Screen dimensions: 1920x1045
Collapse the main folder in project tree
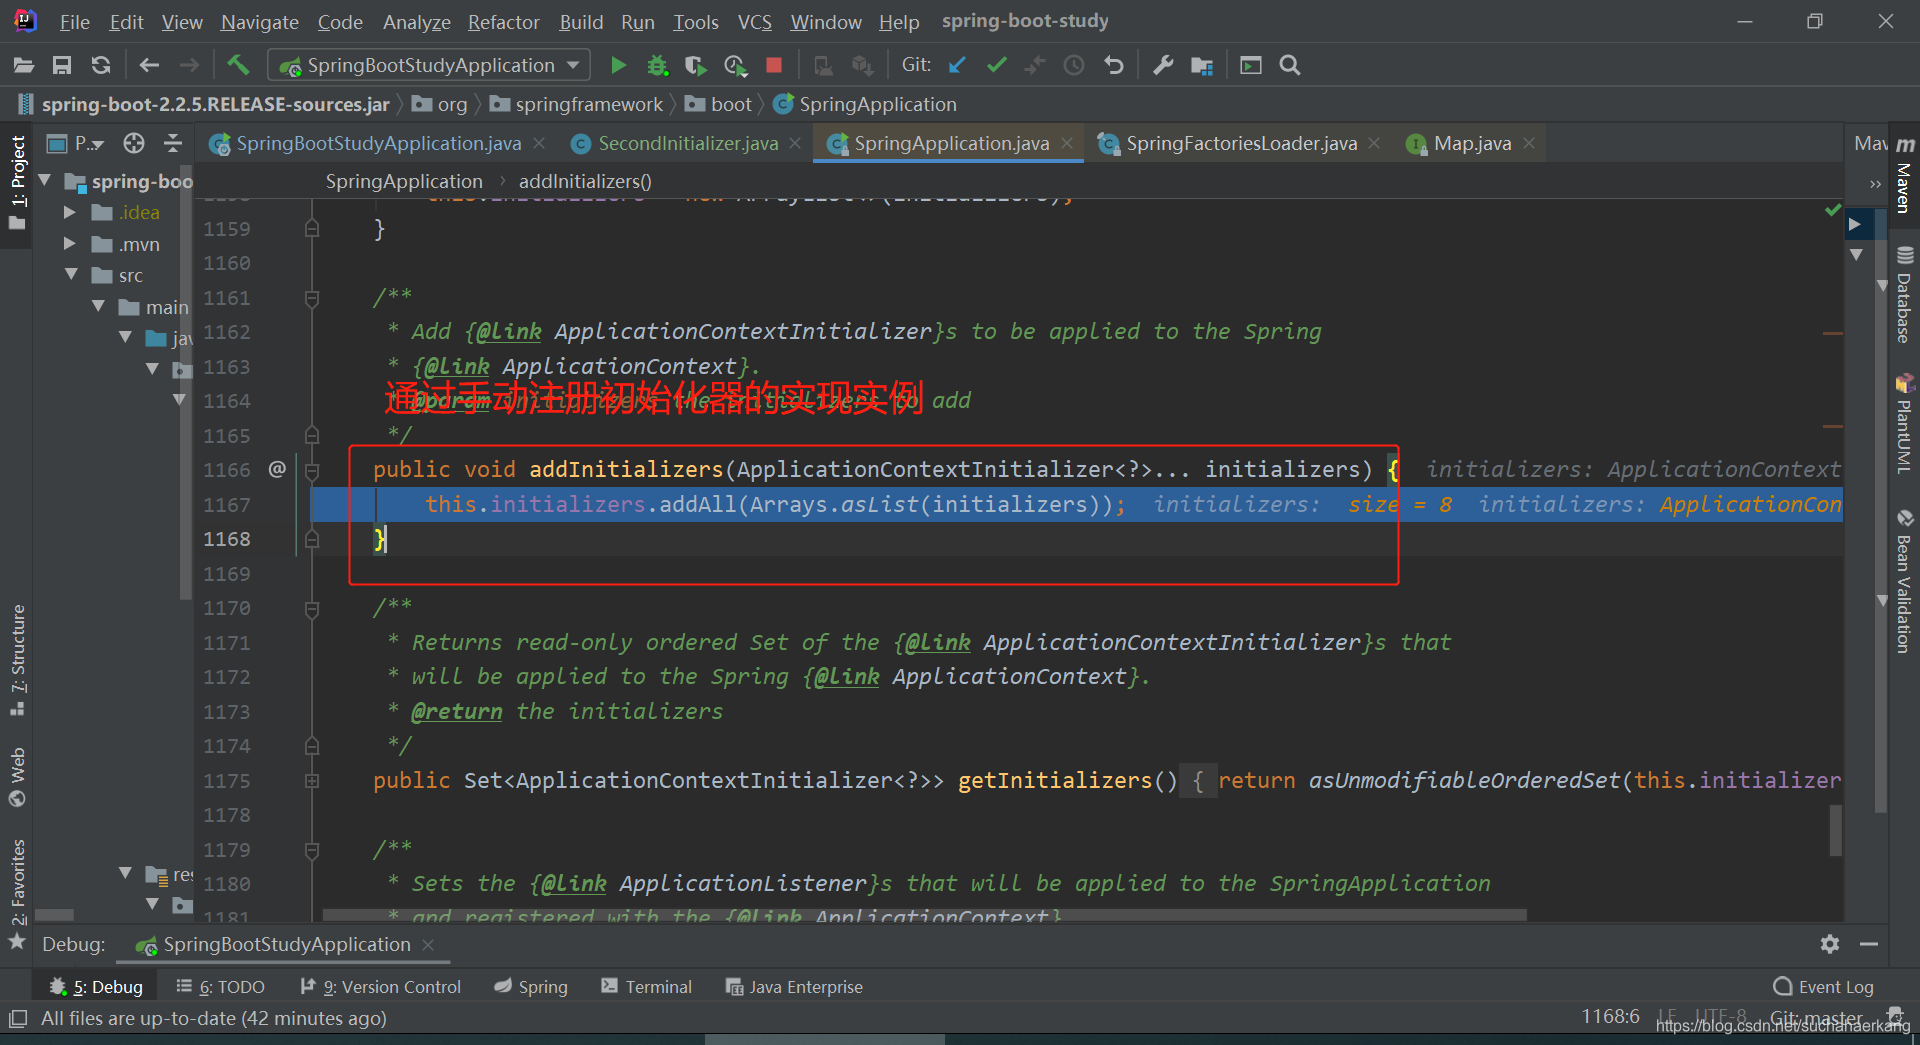(98, 306)
